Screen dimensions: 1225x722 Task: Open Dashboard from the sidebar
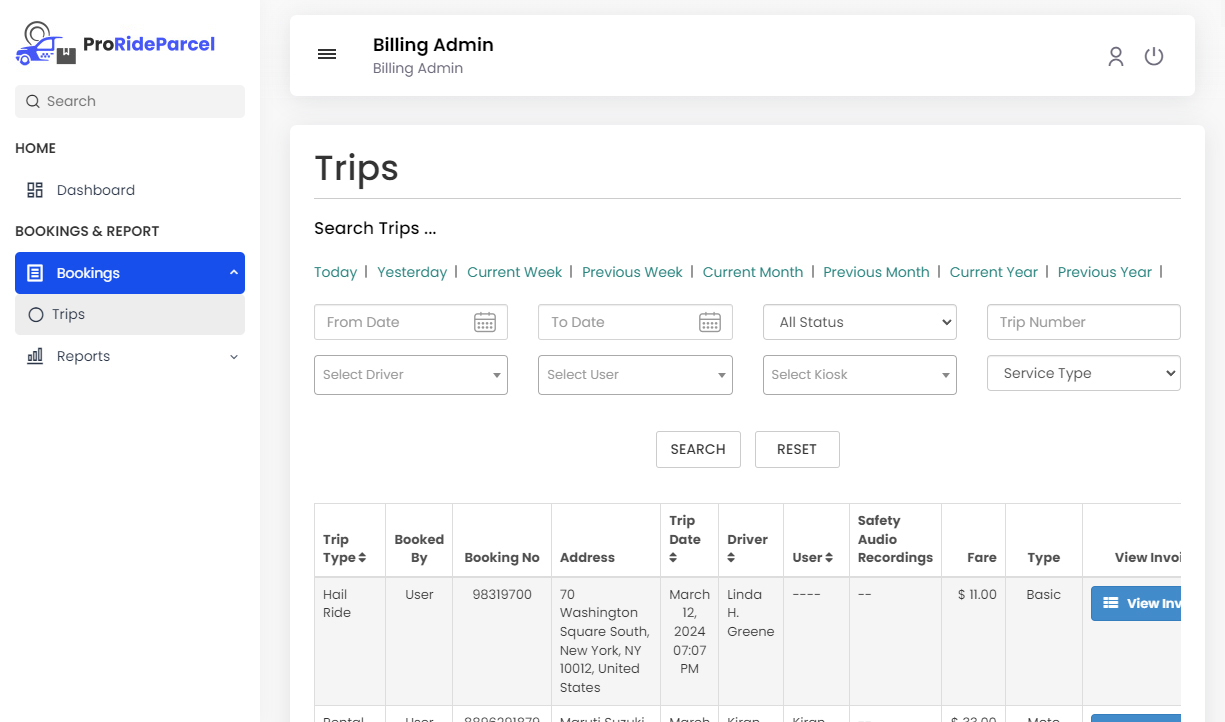(x=130, y=190)
